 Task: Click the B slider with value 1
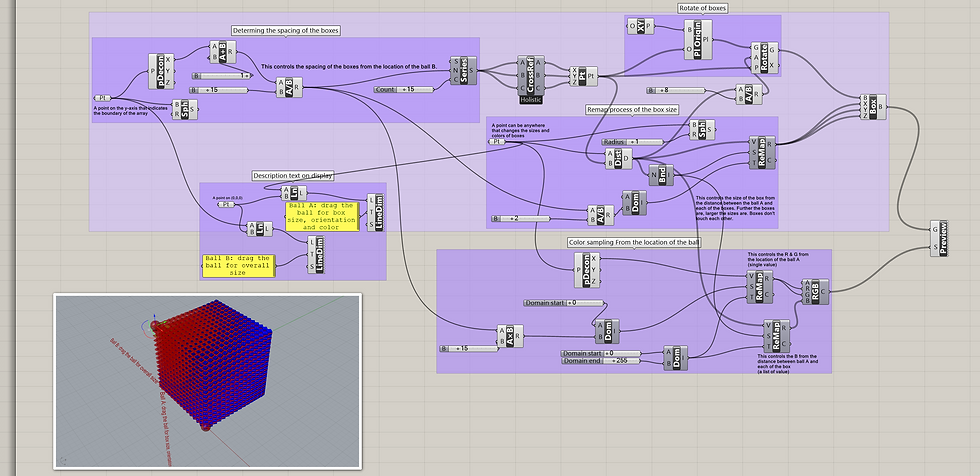point(222,76)
